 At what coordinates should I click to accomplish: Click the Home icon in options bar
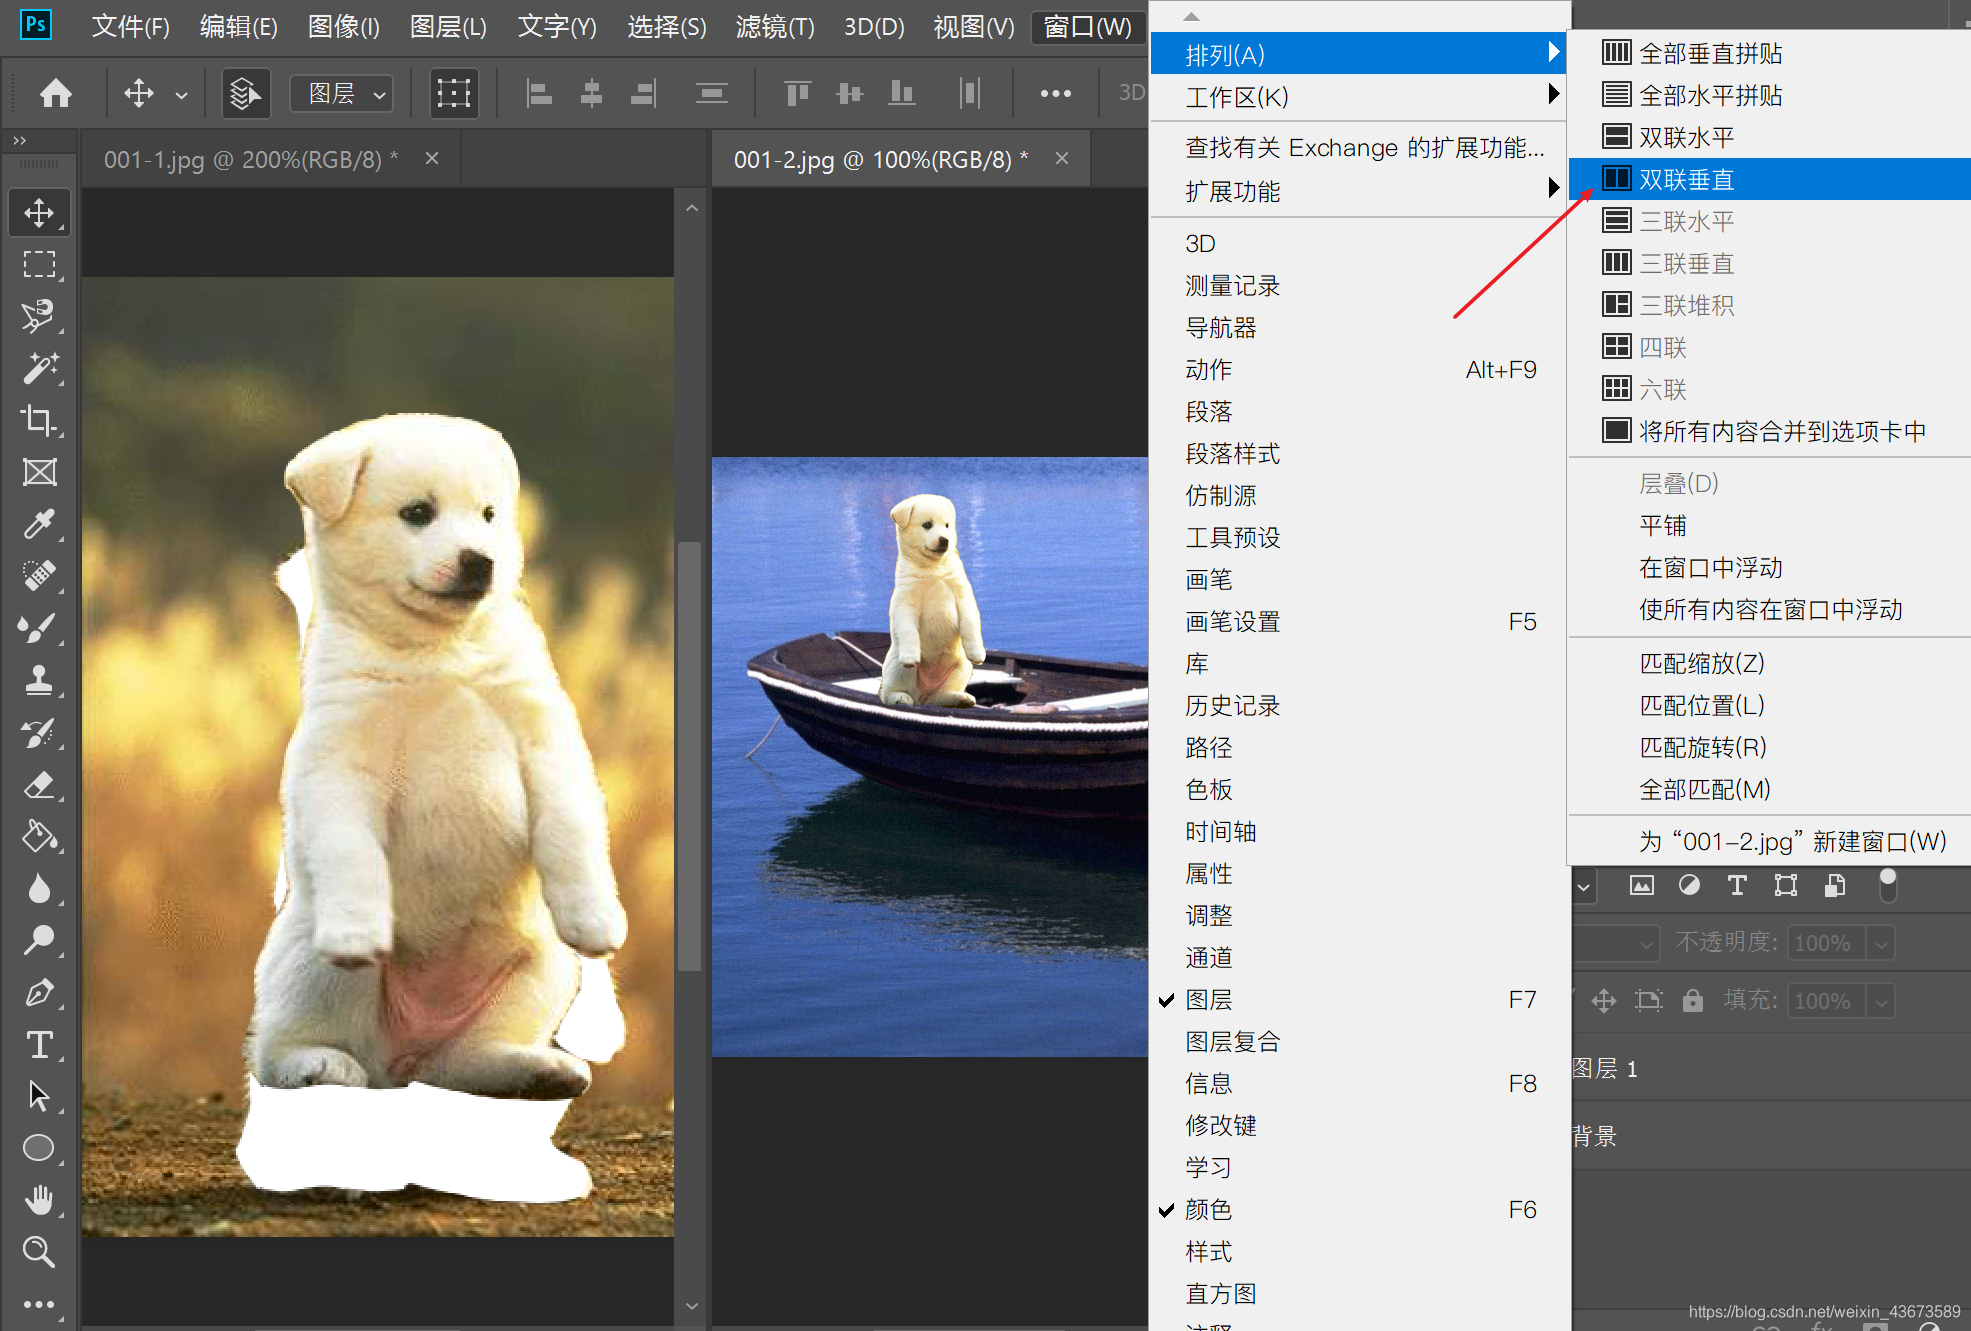(56, 94)
